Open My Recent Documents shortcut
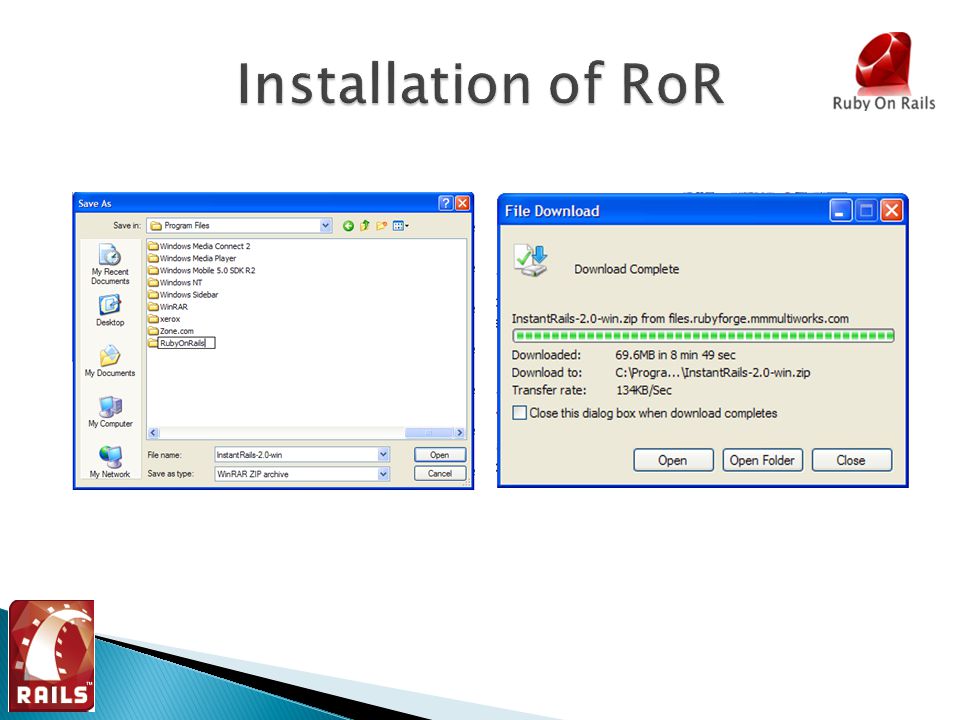Viewport: 960px width, 720px height. [x=110, y=264]
